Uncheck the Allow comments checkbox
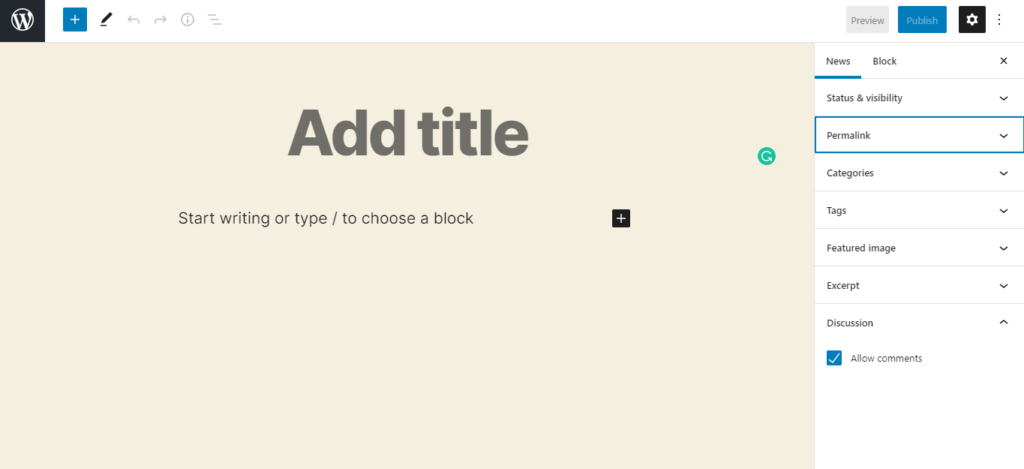Viewport: 1024px width, 469px height. tap(834, 358)
